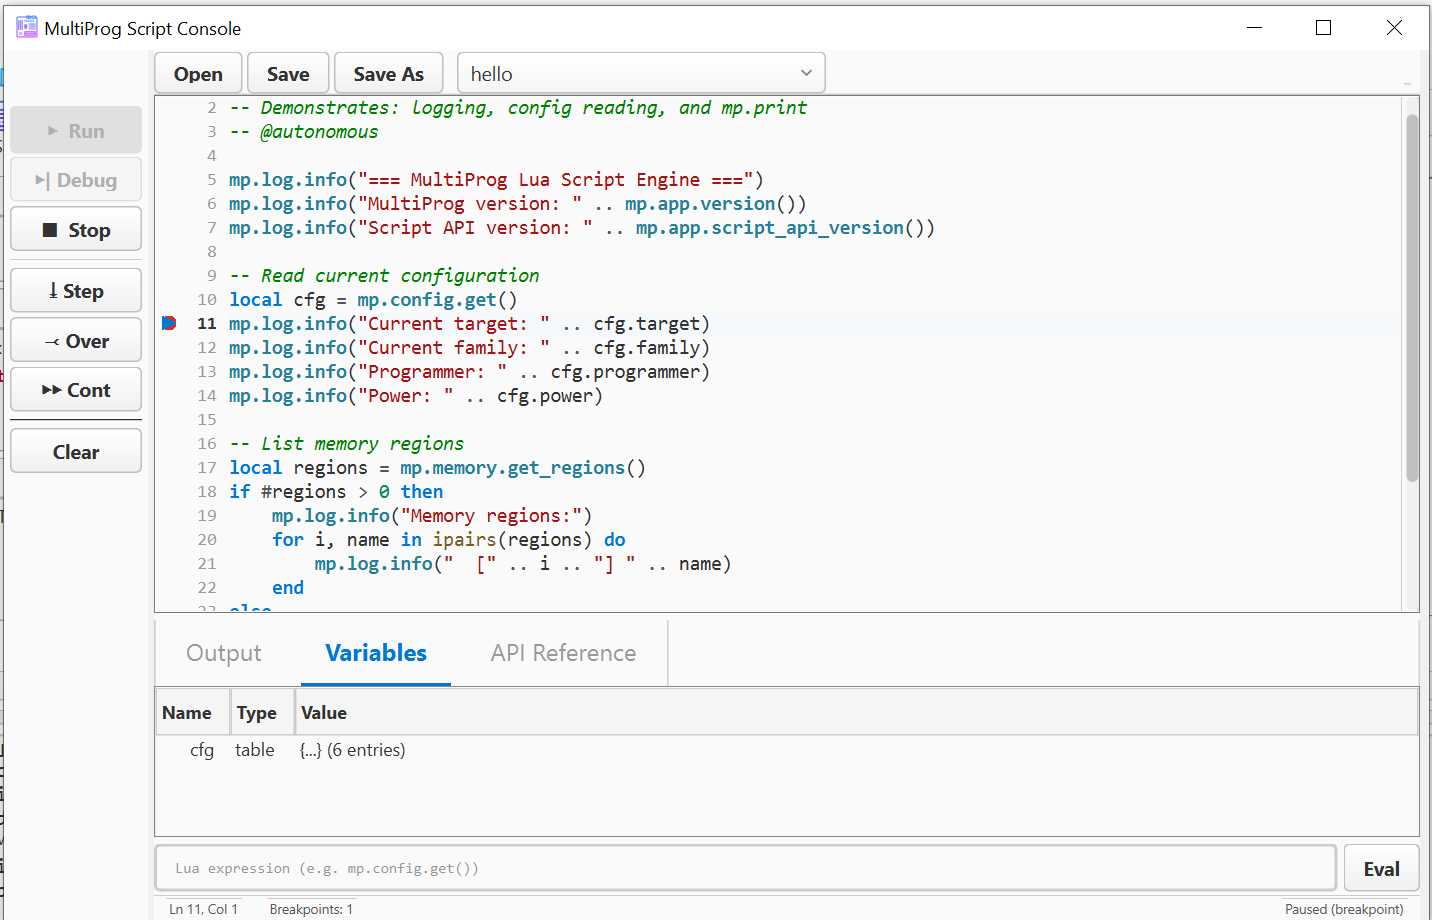Click the 'Current target' log line

pyautogui.click(x=469, y=323)
